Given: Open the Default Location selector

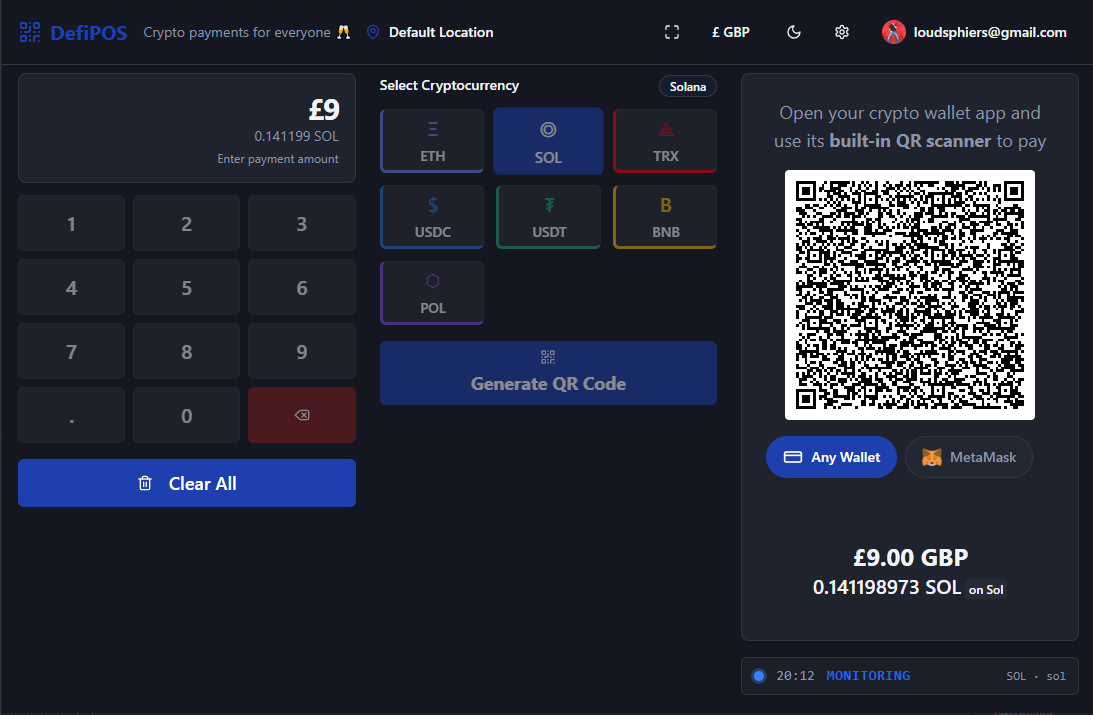Looking at the screenshot, I should 430,32.
